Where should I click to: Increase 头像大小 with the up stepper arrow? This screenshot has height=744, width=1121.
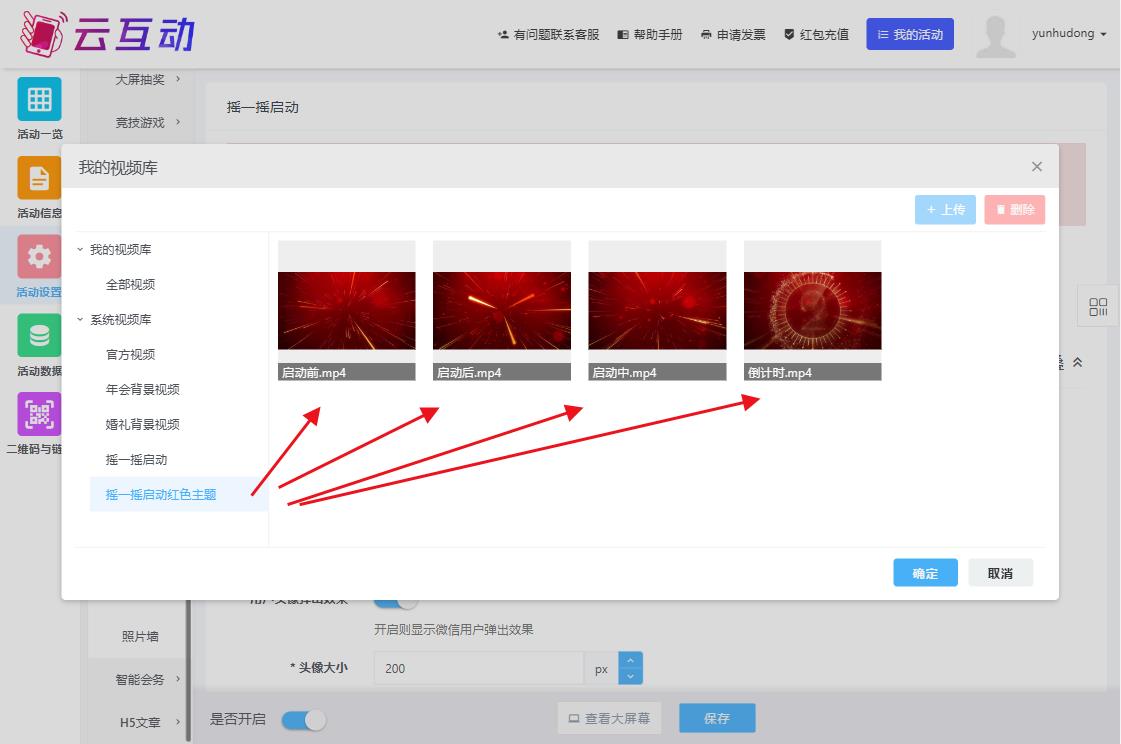[630, 660]
